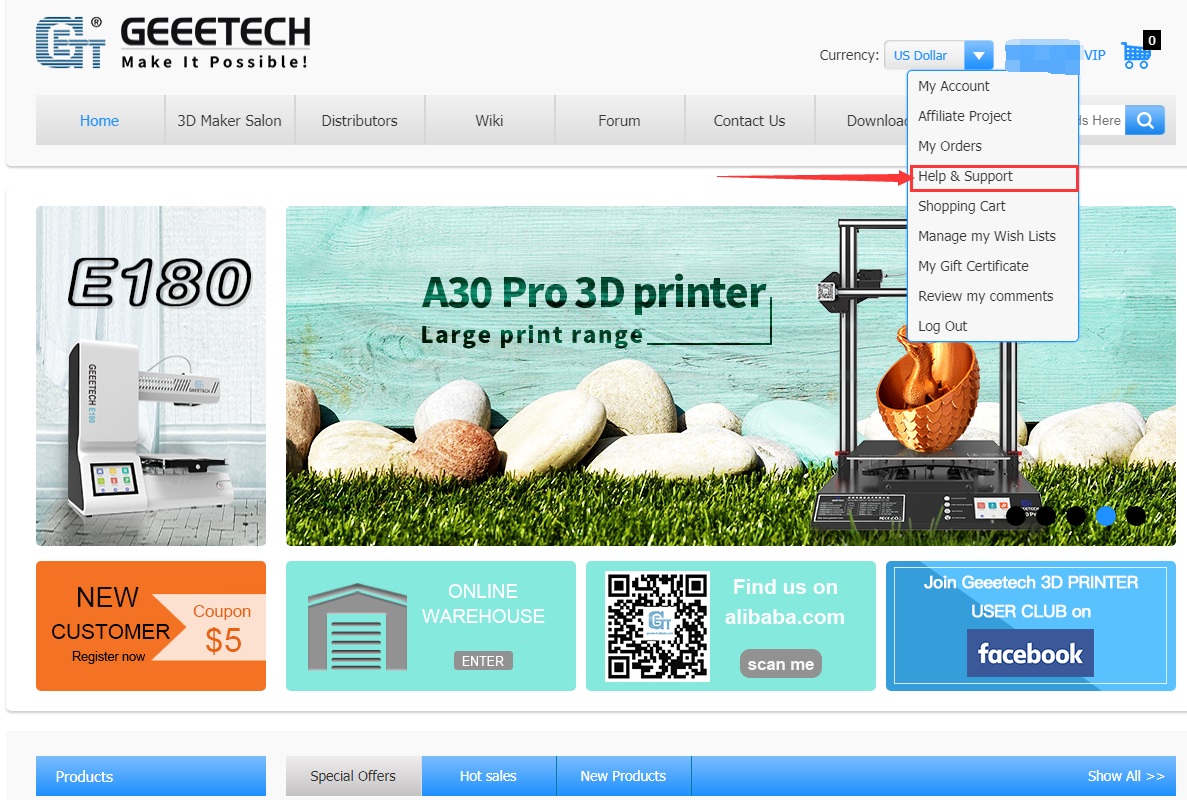The width and height of the screenshot is (1187, 800).
Task: Go to the Home nav tab
Action: pos(100,120)
